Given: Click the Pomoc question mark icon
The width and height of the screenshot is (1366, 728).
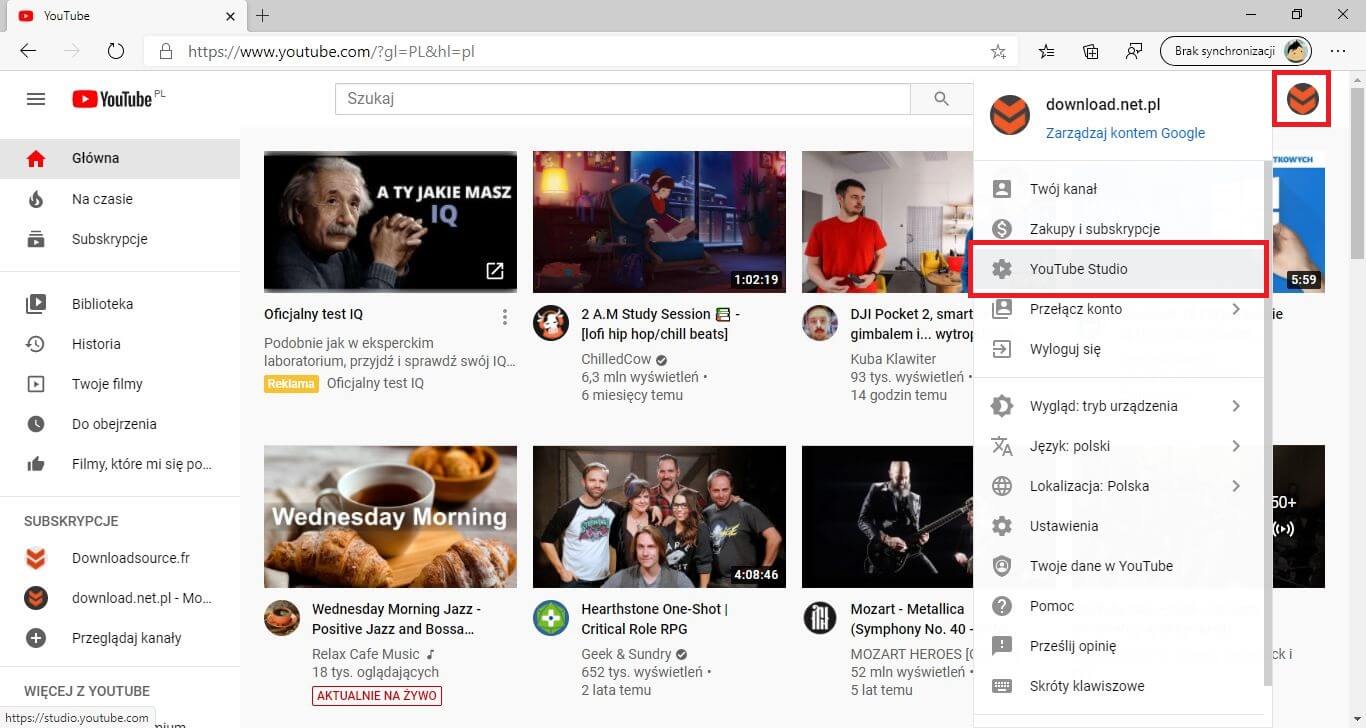Looking at the screenshot, I should [x=1001, y=606].
